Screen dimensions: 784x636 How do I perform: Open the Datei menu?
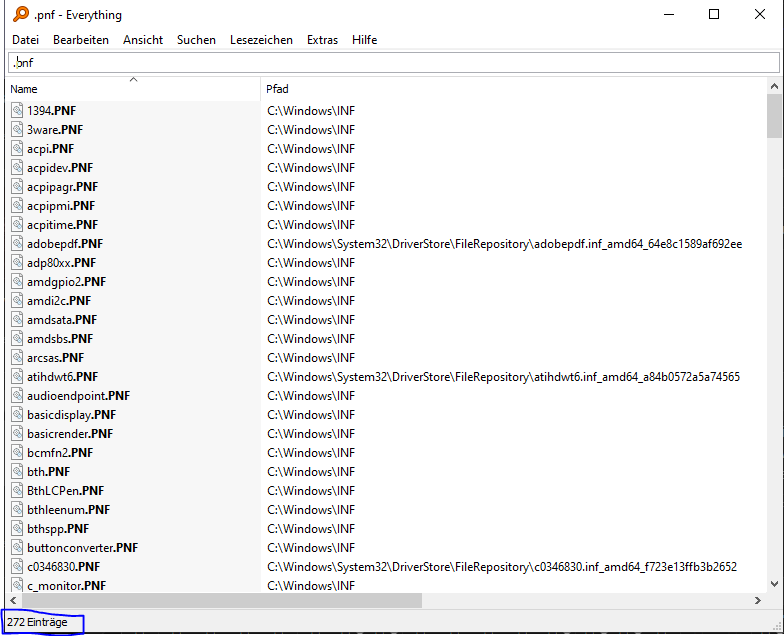coord(26,40)
